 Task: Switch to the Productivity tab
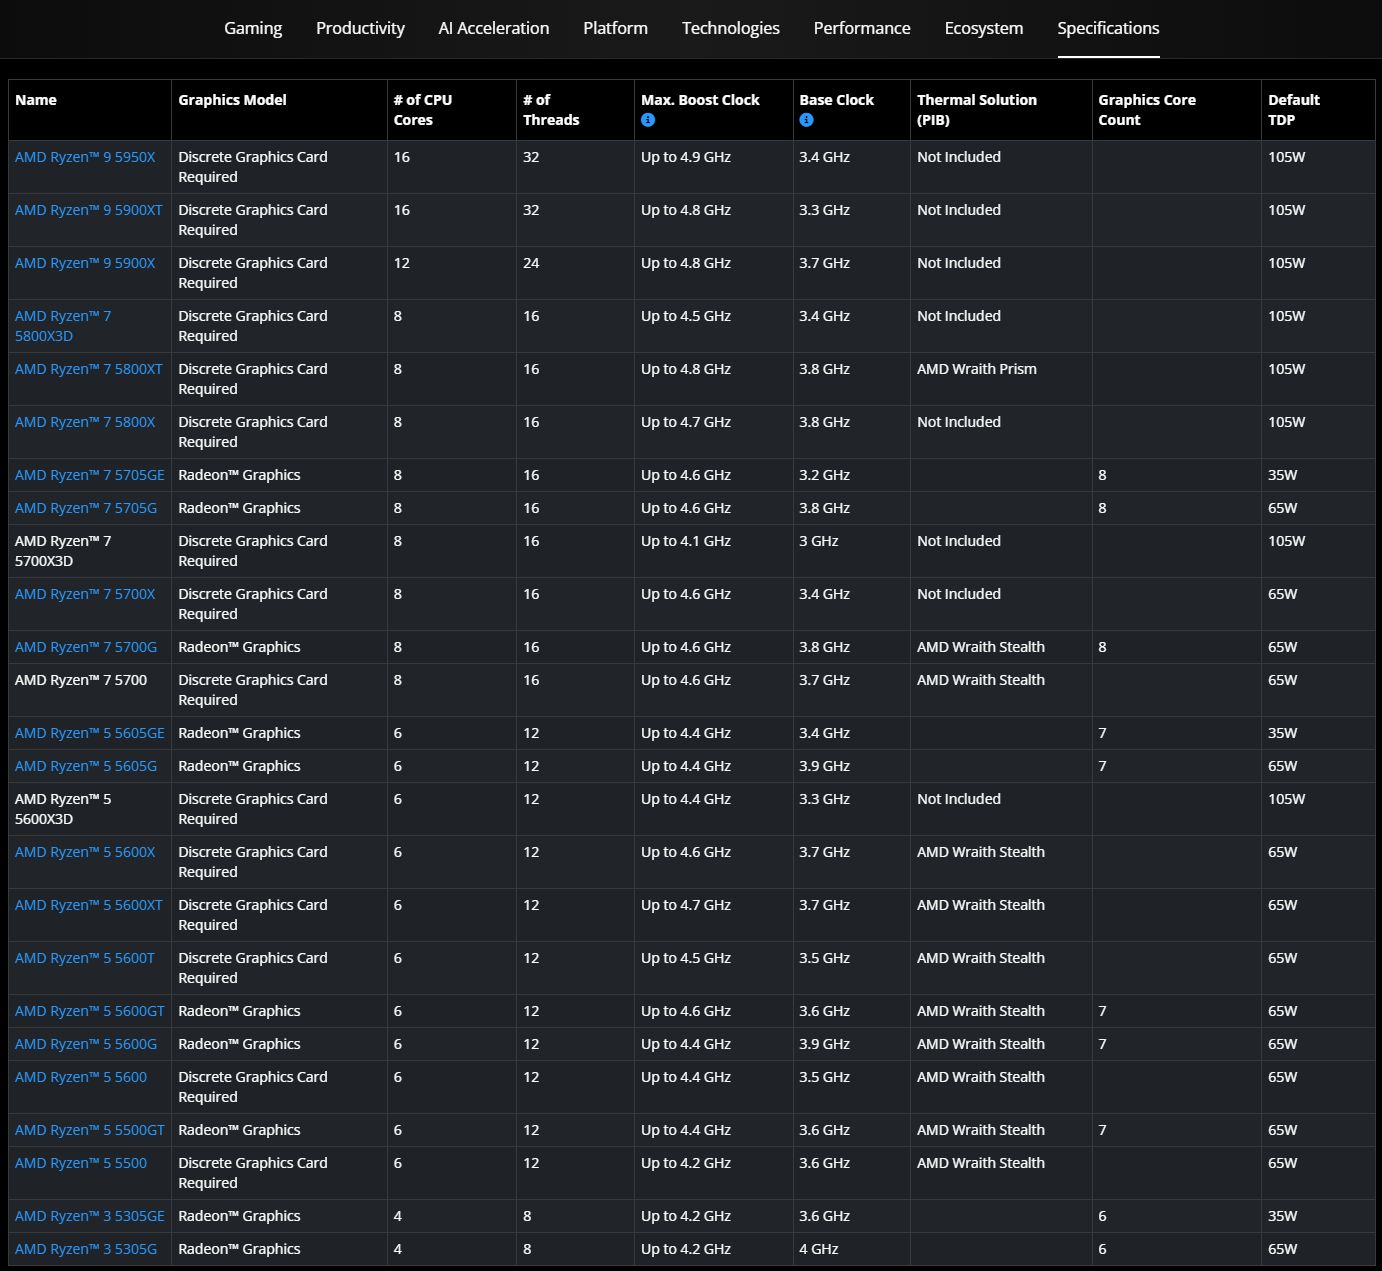[360, 28]
